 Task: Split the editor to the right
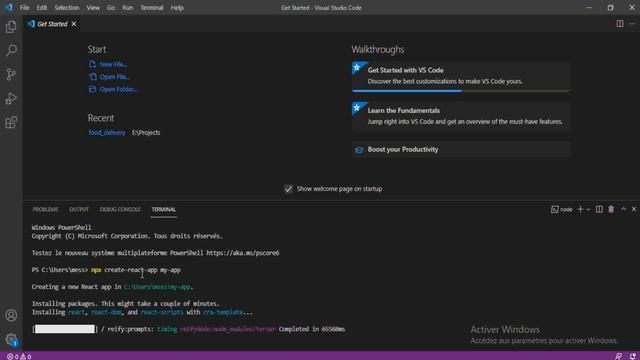pyautogui.click(x=620, y=24)
